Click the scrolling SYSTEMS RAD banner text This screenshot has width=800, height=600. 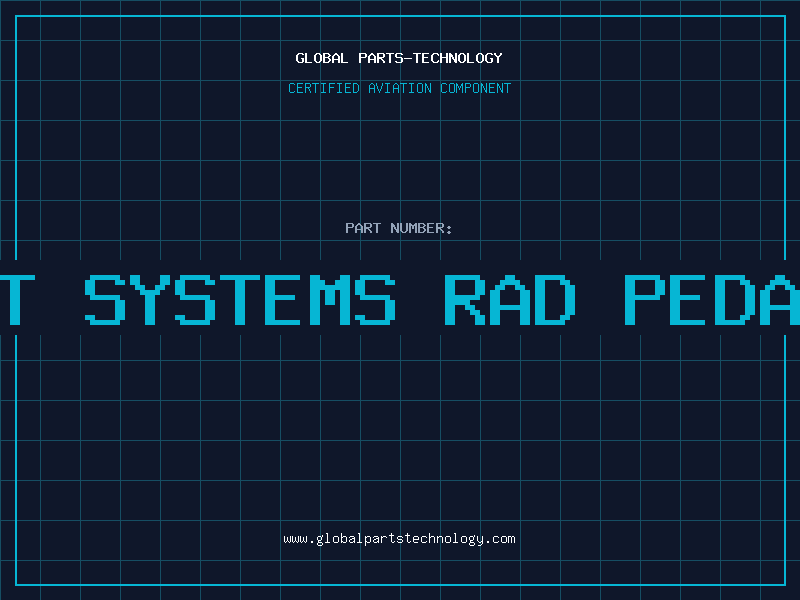pos(400,300)
